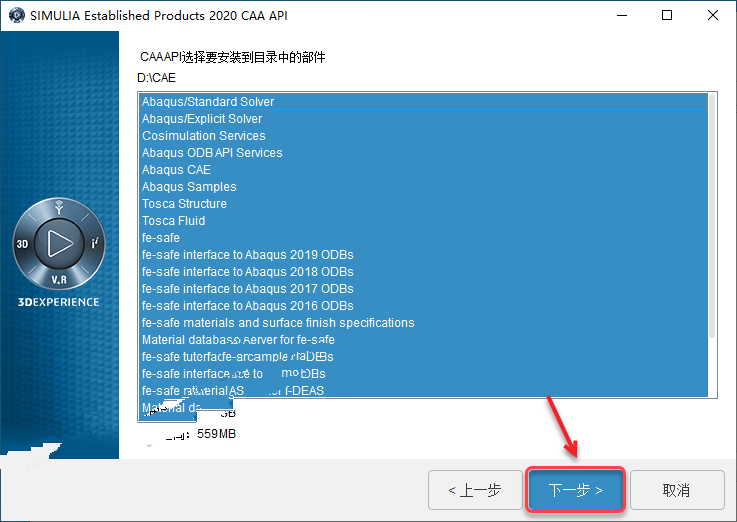The image size is (737, 522).
Task: Select Abaqus/Explicit Solver component
Action: (x=423, y=119)
